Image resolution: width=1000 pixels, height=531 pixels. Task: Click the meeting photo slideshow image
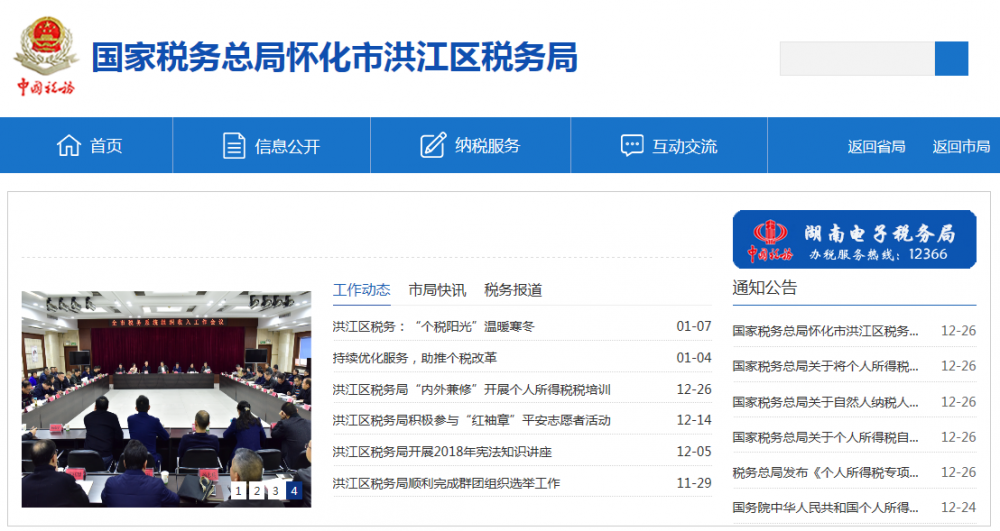point(166,390)
